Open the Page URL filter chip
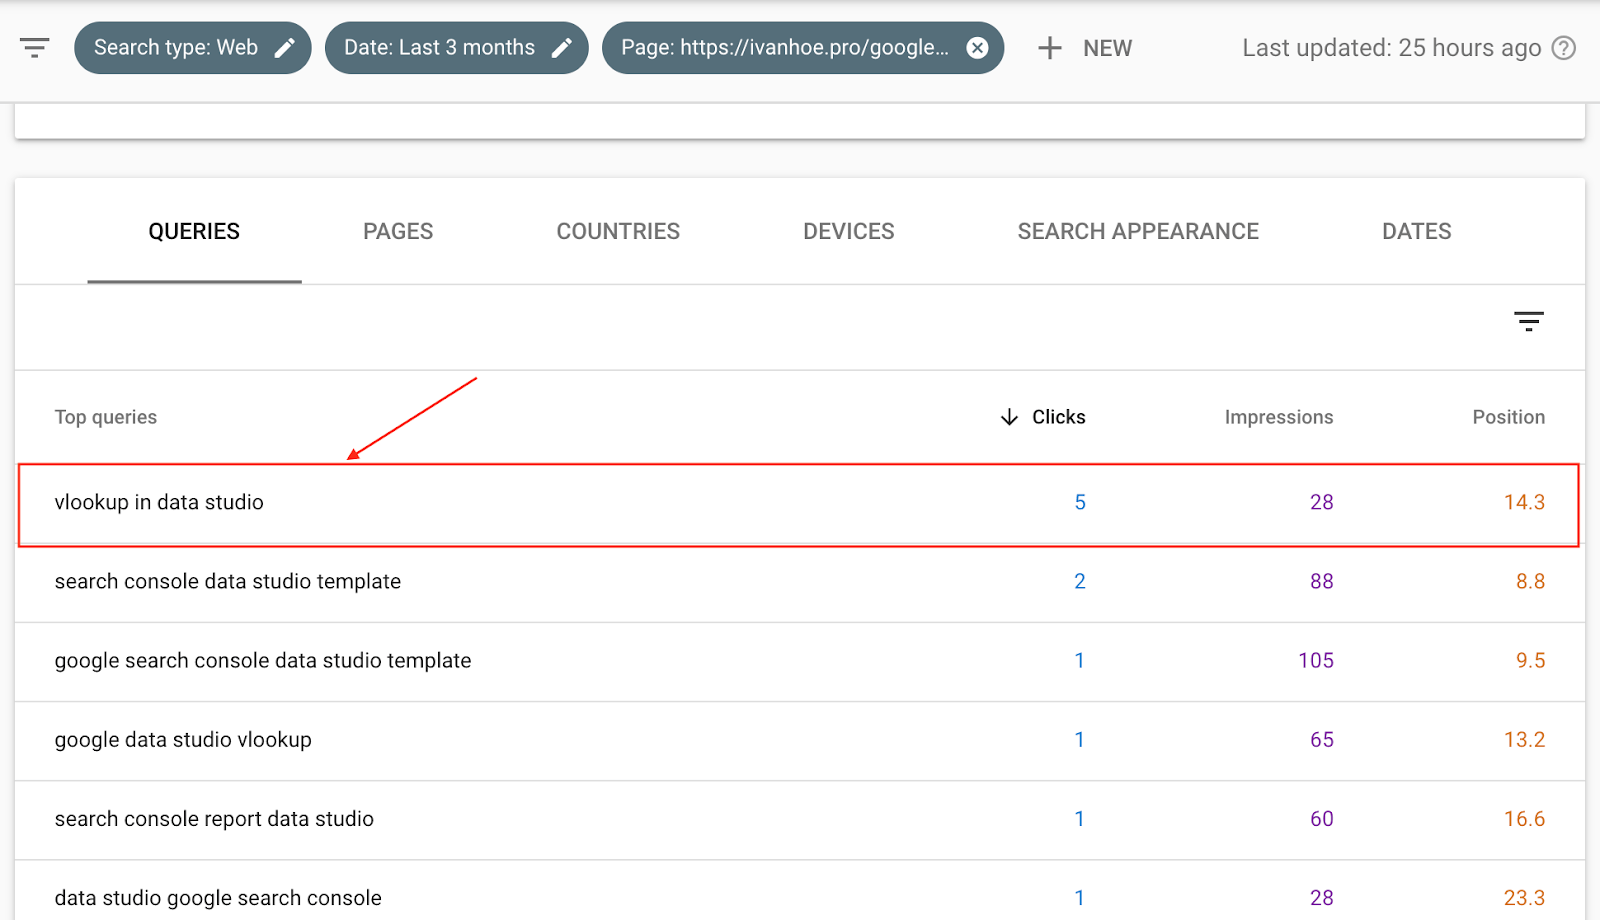This screenshot has height=920, width=1600. tap(784, 48)
